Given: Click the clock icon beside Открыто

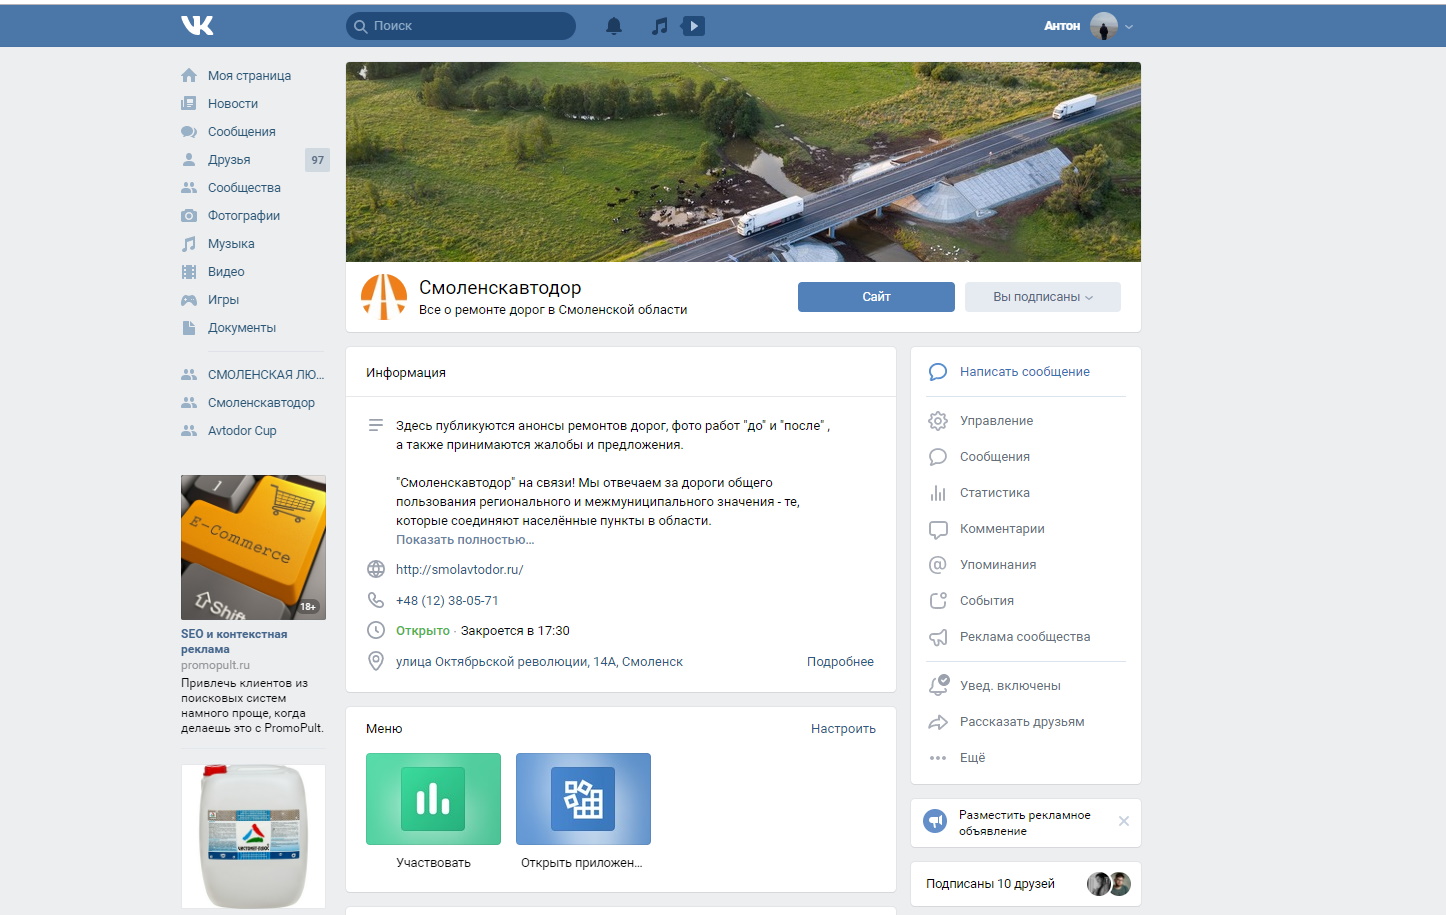Looking at the screenshot, I should (x=376, y=630).
